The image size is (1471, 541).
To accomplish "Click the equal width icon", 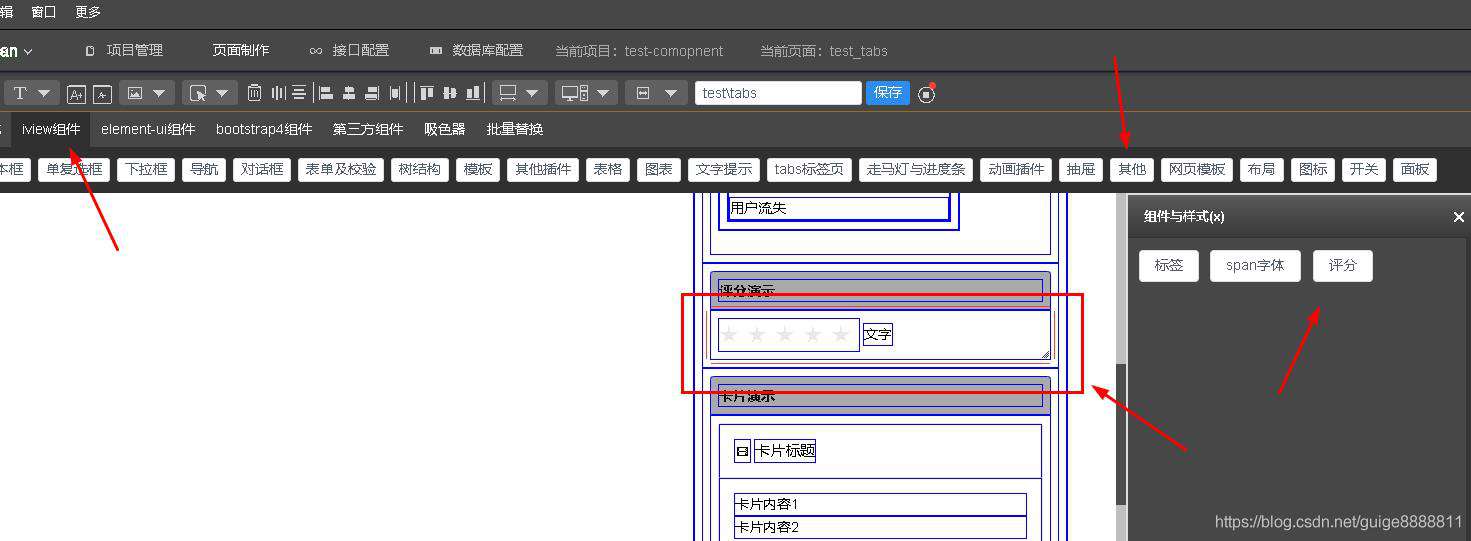I will tap(395, 93).
